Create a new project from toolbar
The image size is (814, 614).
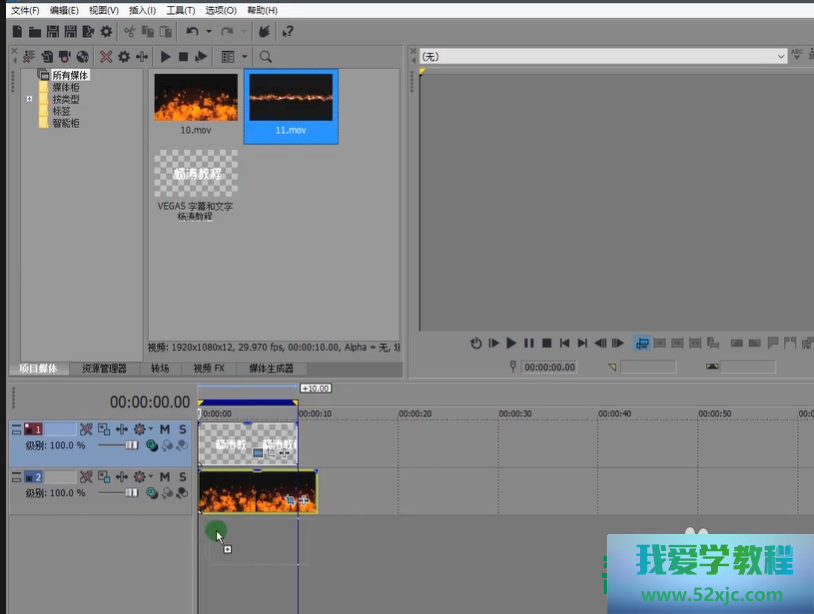[x=17, y=32]
